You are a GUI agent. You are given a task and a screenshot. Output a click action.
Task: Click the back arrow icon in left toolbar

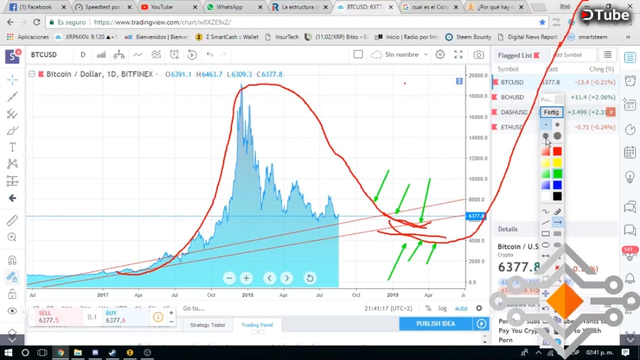(x=12, y=198)
